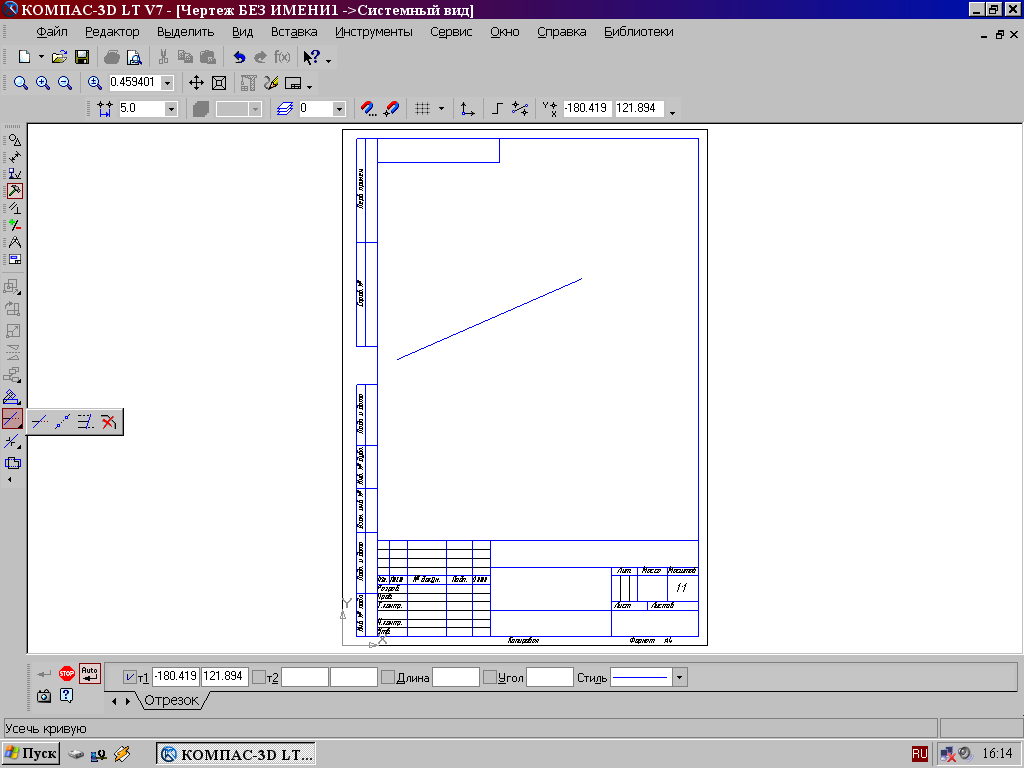This screenshot has width=1024, height=768.
Task: Pick the trim curve tool in flyout
Action: pos(40,422)
